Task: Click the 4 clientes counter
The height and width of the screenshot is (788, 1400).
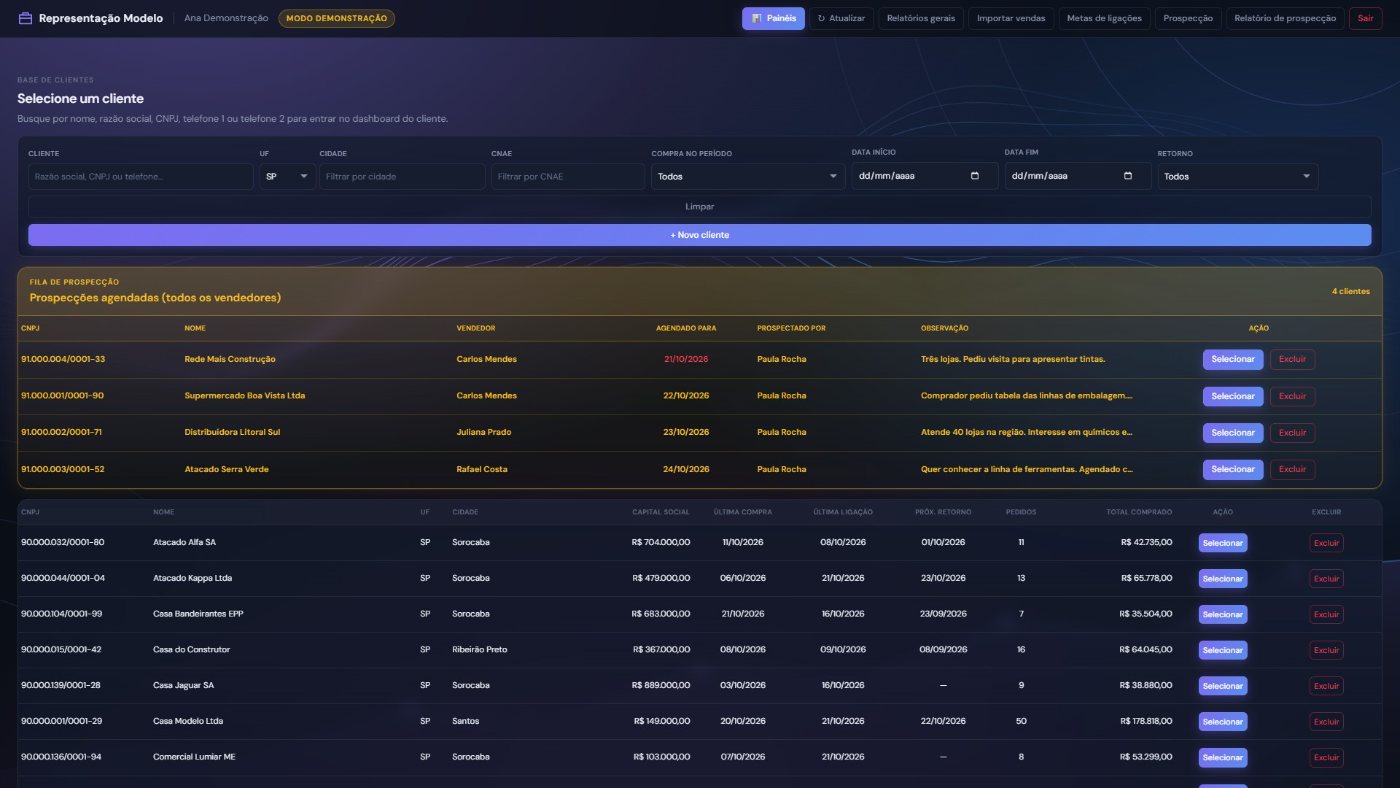Action: 1350,291
